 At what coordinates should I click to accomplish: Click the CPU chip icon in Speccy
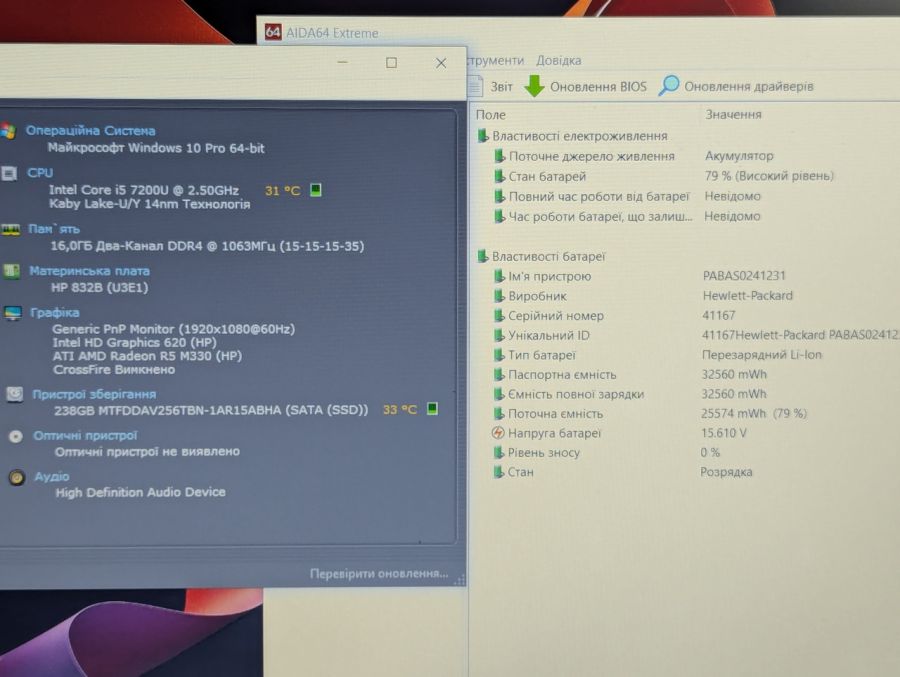(9, 173)
